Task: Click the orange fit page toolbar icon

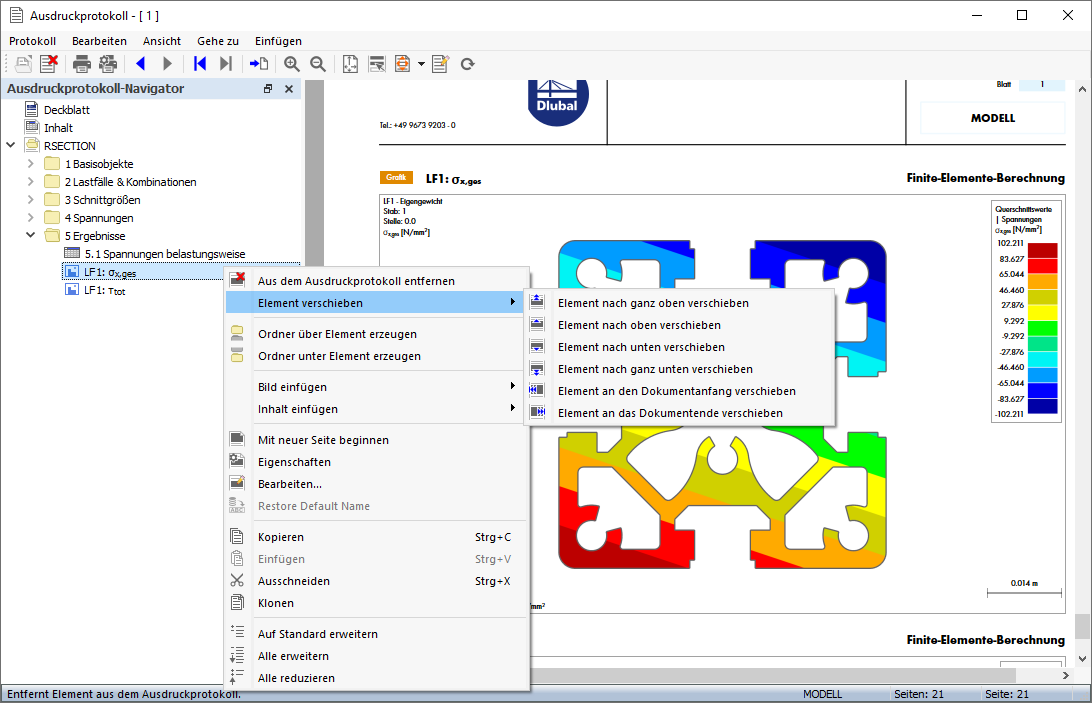Action: pyautogui.click(x=403, y=64)
